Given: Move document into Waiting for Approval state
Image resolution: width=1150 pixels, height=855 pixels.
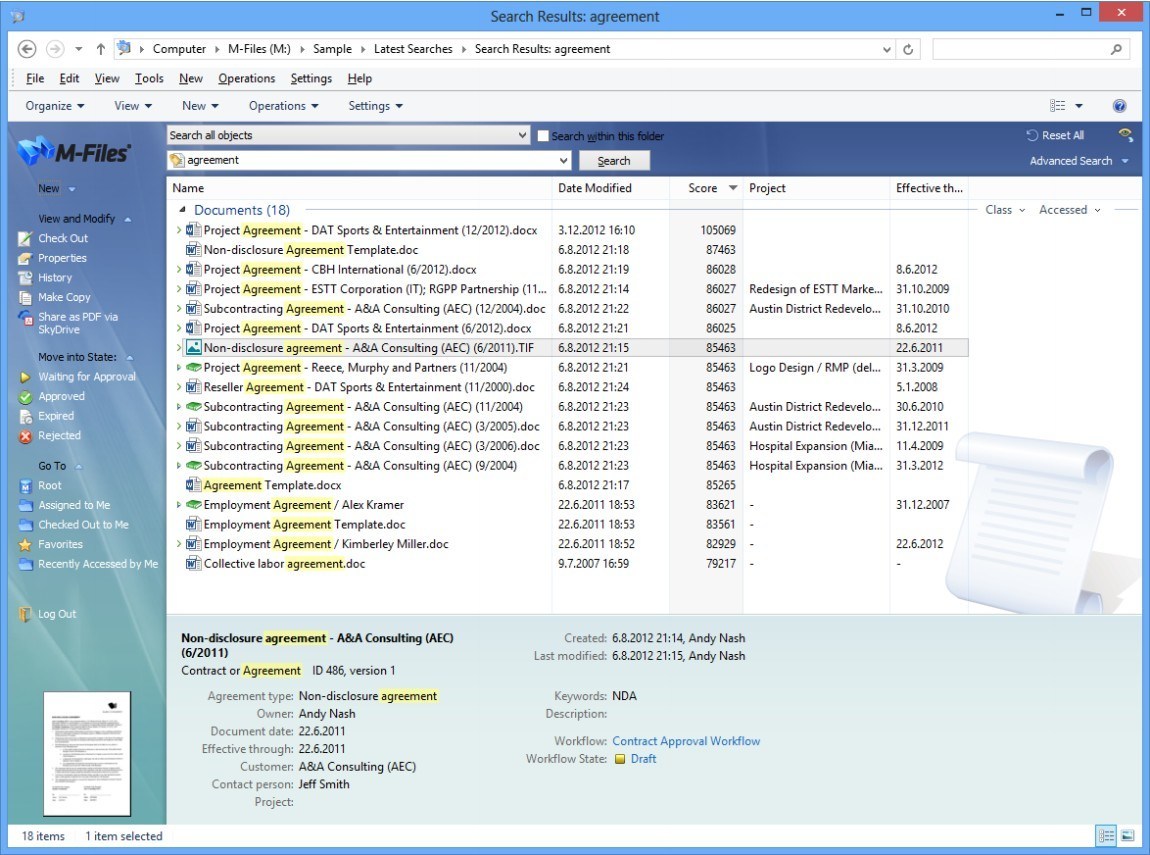Looking at the screenshot, I should [x=87, y=377].
